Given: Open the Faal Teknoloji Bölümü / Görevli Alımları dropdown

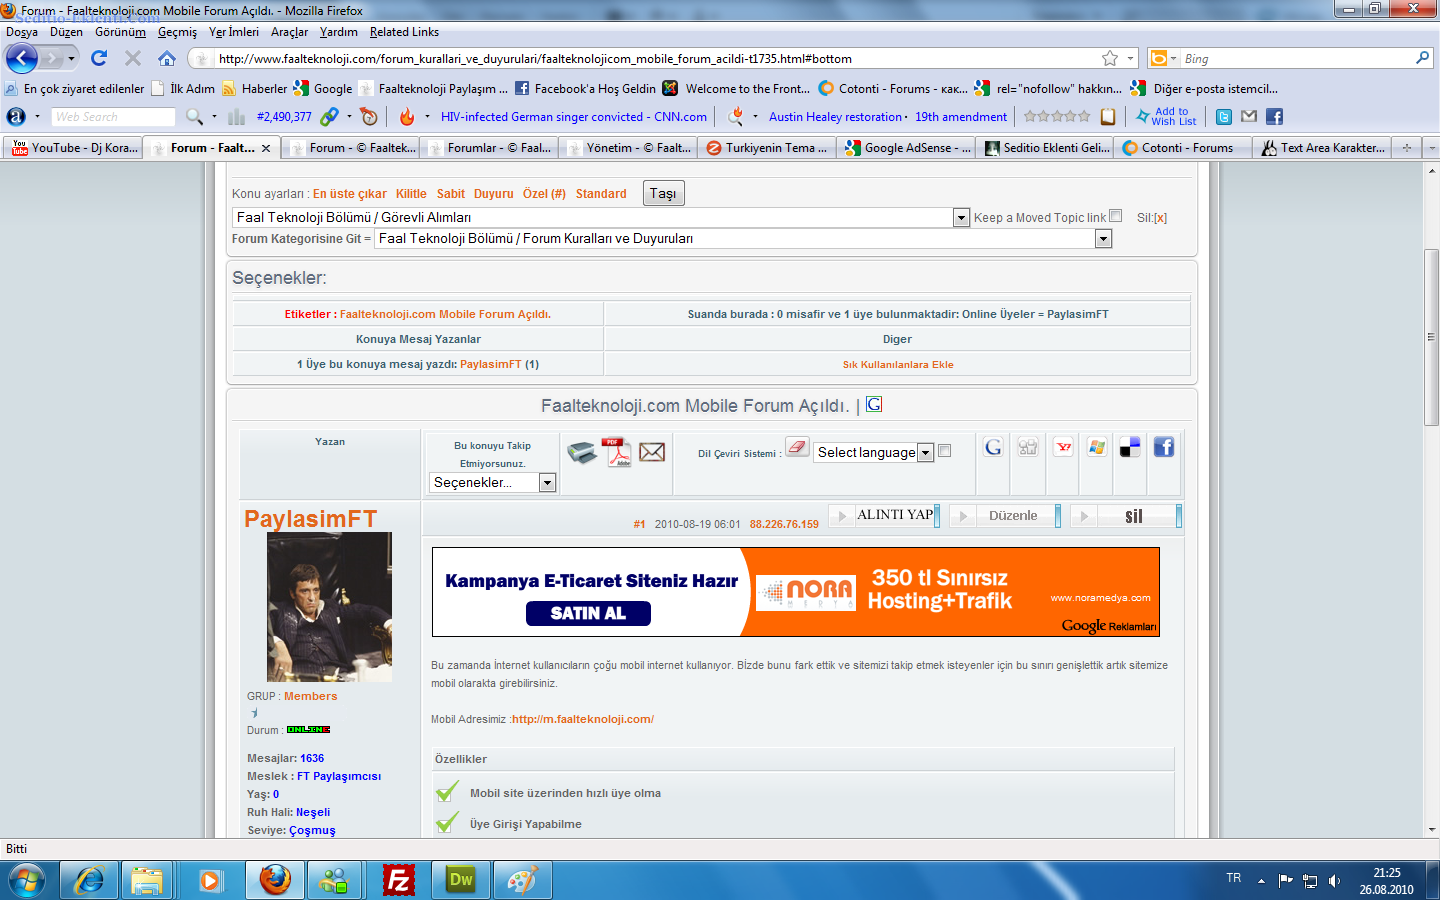Looking at the screenshot, I should coord(601,217).
